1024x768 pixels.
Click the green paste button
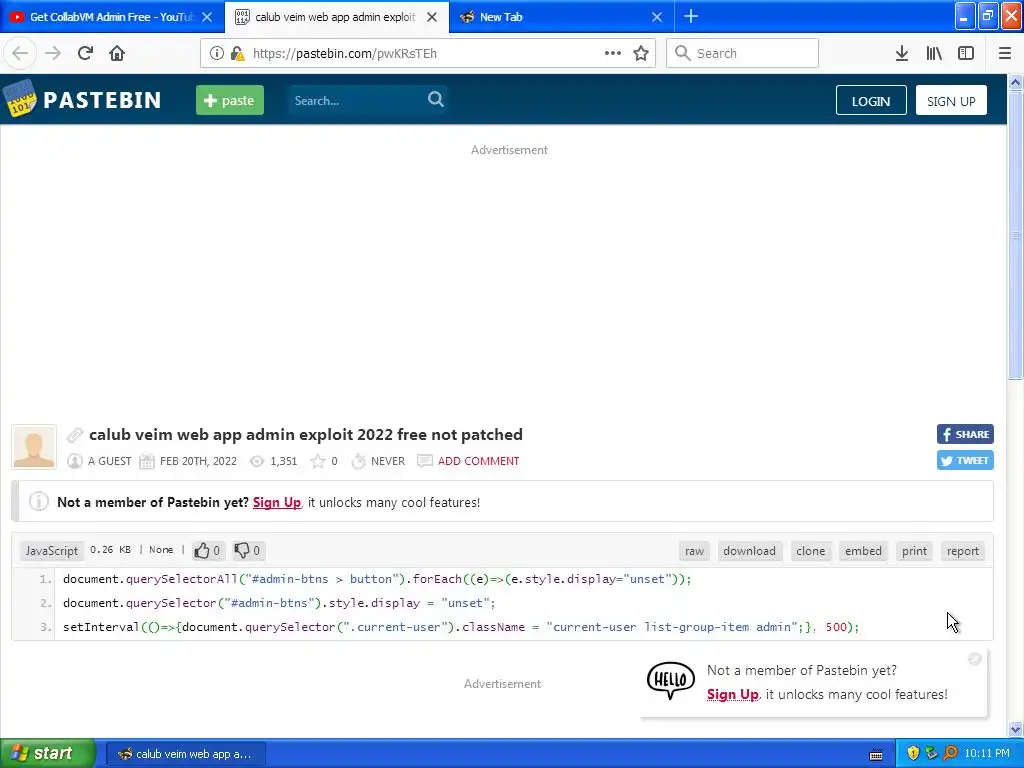pyautogui.click(x=230, y=100)
